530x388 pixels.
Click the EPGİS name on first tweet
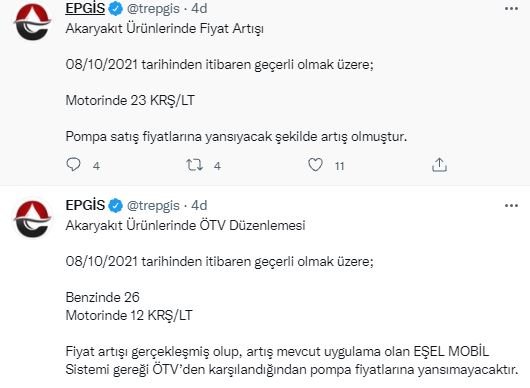tap(85, 8)
